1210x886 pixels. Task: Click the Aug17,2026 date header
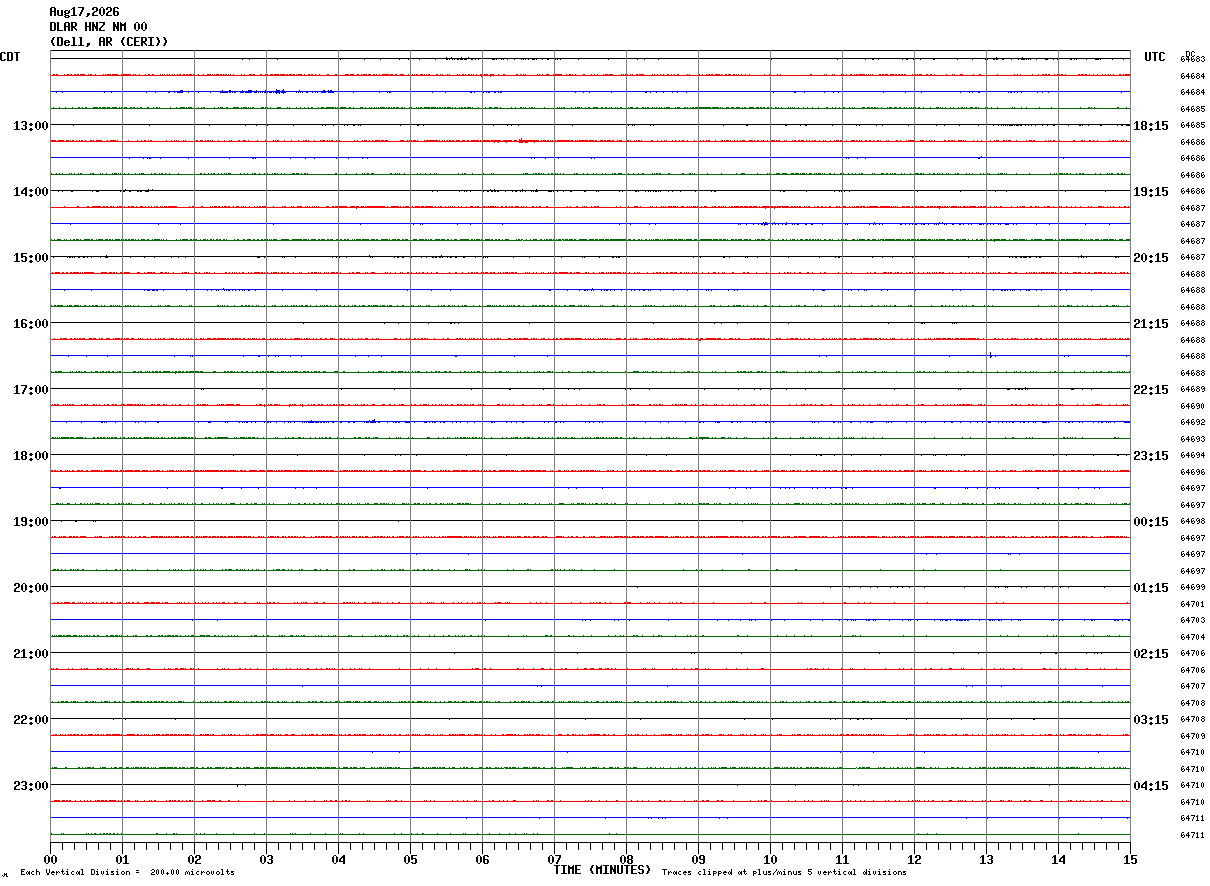point(84,12)
